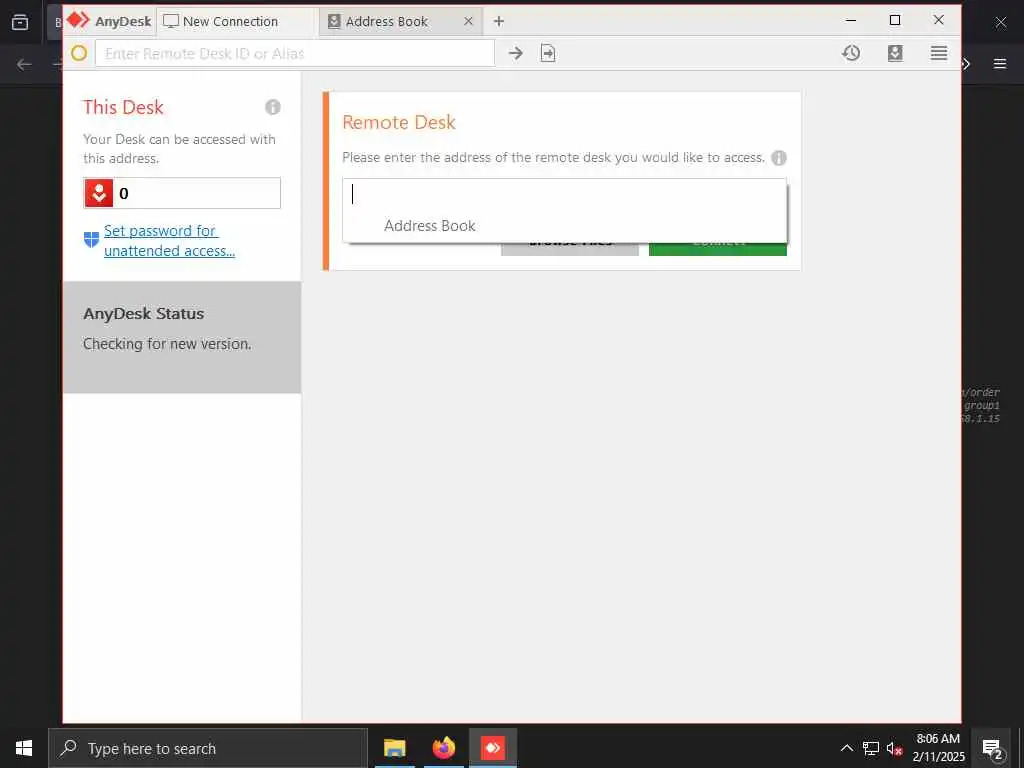Open the AnyDesk hamburger menu
This screenshot has width=1024, height=768.
pos(938,53)
